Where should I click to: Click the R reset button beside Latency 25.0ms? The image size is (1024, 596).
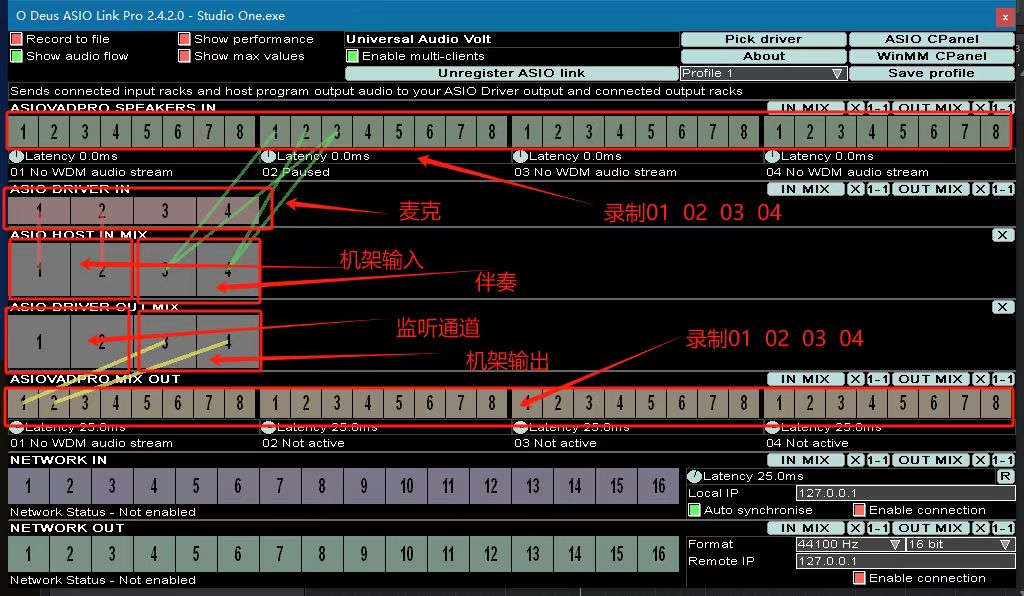tap(1005, 477)
